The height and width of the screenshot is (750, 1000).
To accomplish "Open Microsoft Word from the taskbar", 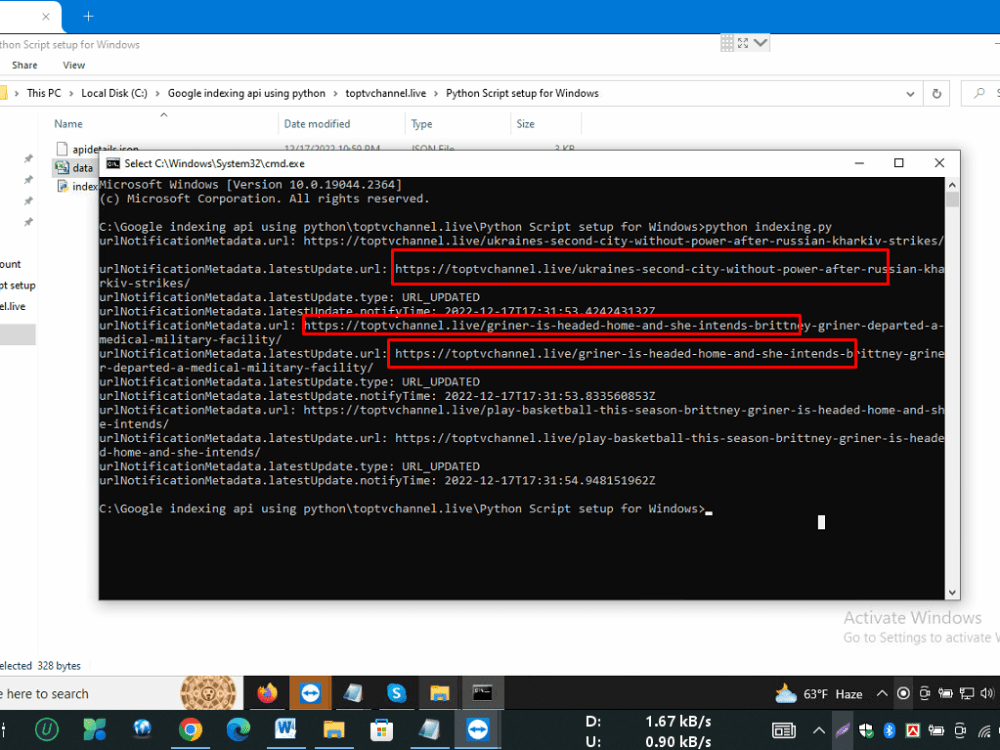I will [286, 730].
